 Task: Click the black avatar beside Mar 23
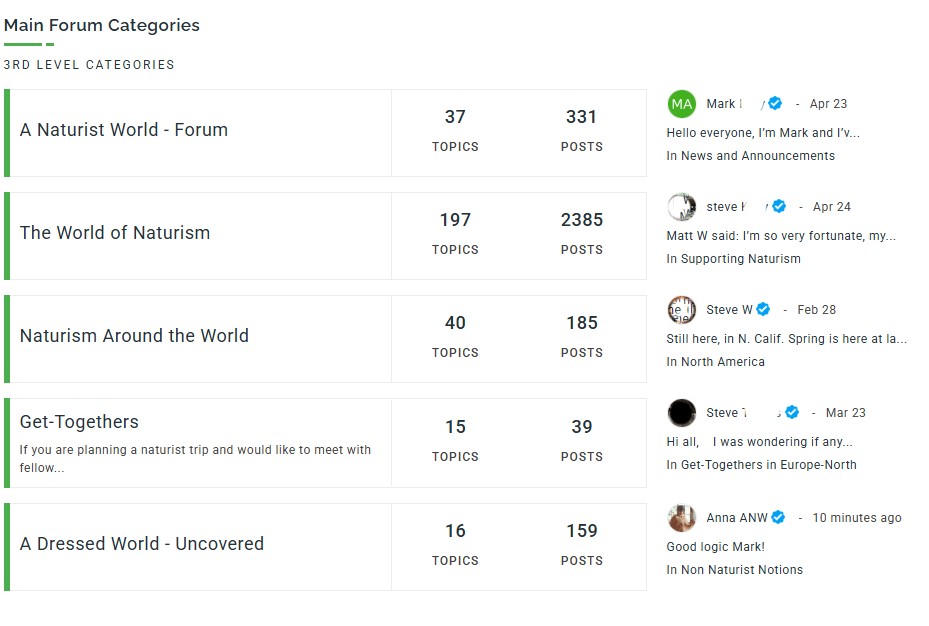(681, 413)
